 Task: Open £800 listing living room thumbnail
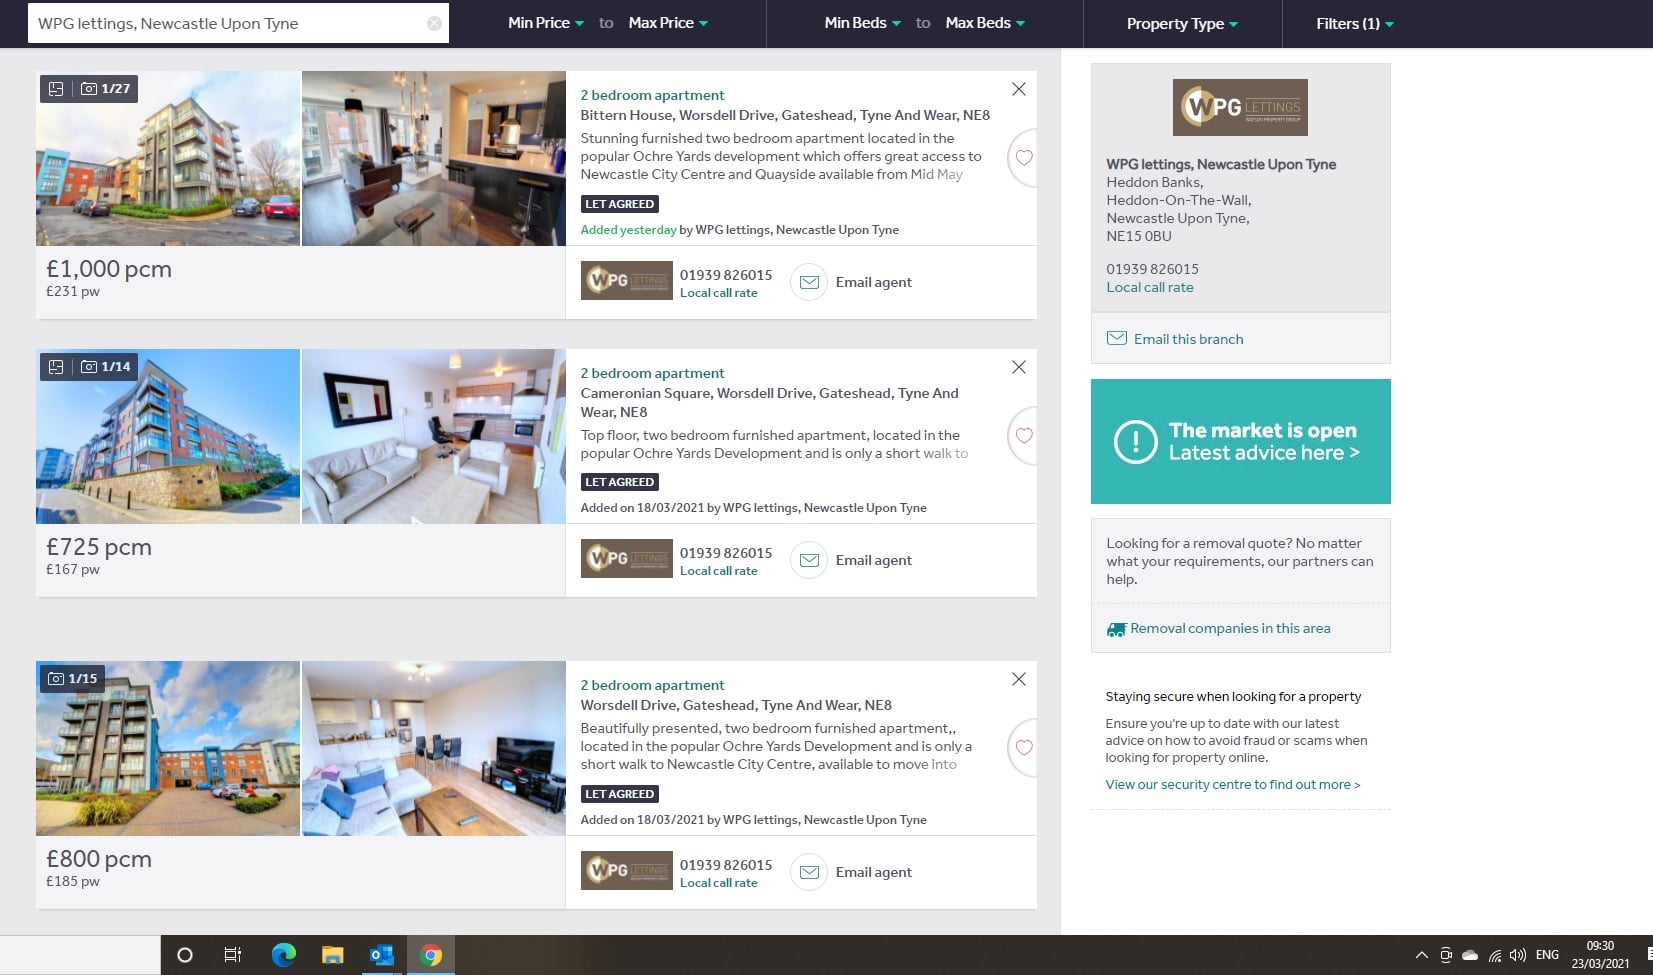point(434,748)
